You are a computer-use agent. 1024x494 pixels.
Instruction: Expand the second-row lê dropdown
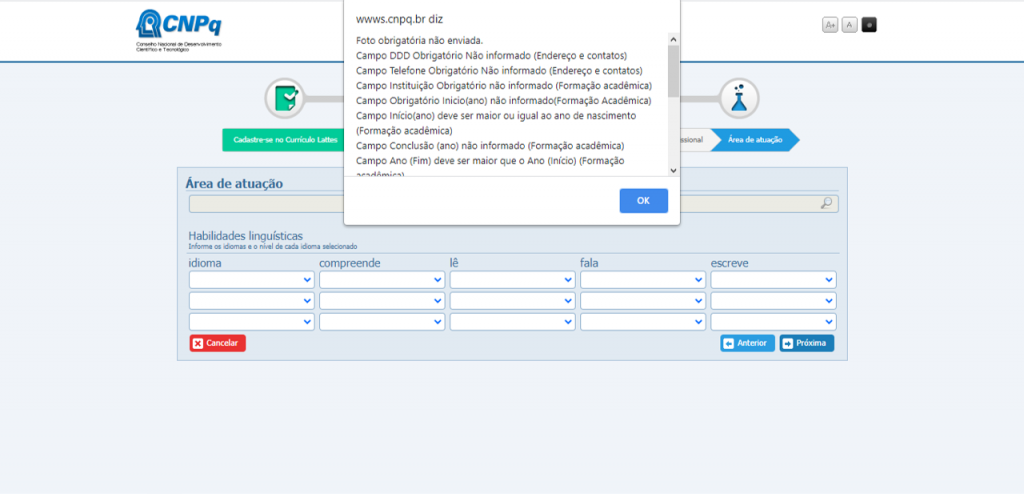click(512, 301)
